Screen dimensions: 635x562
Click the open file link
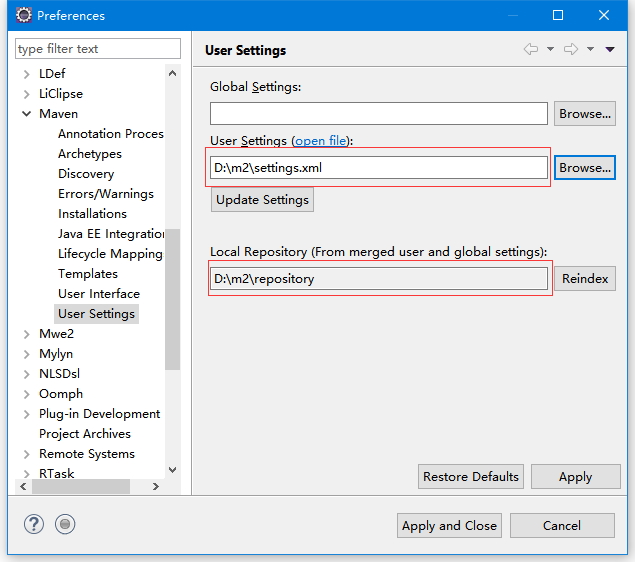click(x=321, y=141)
